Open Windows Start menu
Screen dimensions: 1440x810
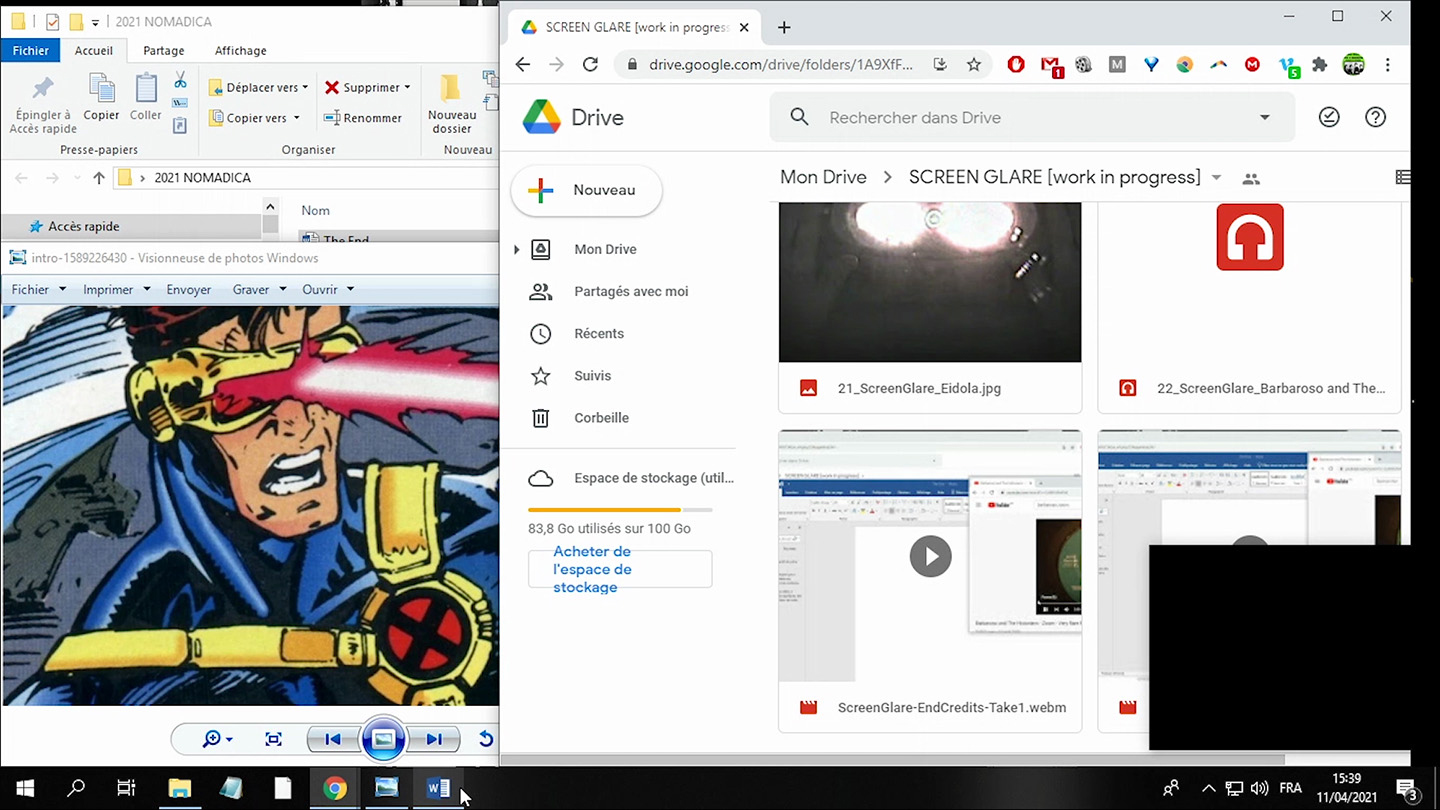point(25,788)
